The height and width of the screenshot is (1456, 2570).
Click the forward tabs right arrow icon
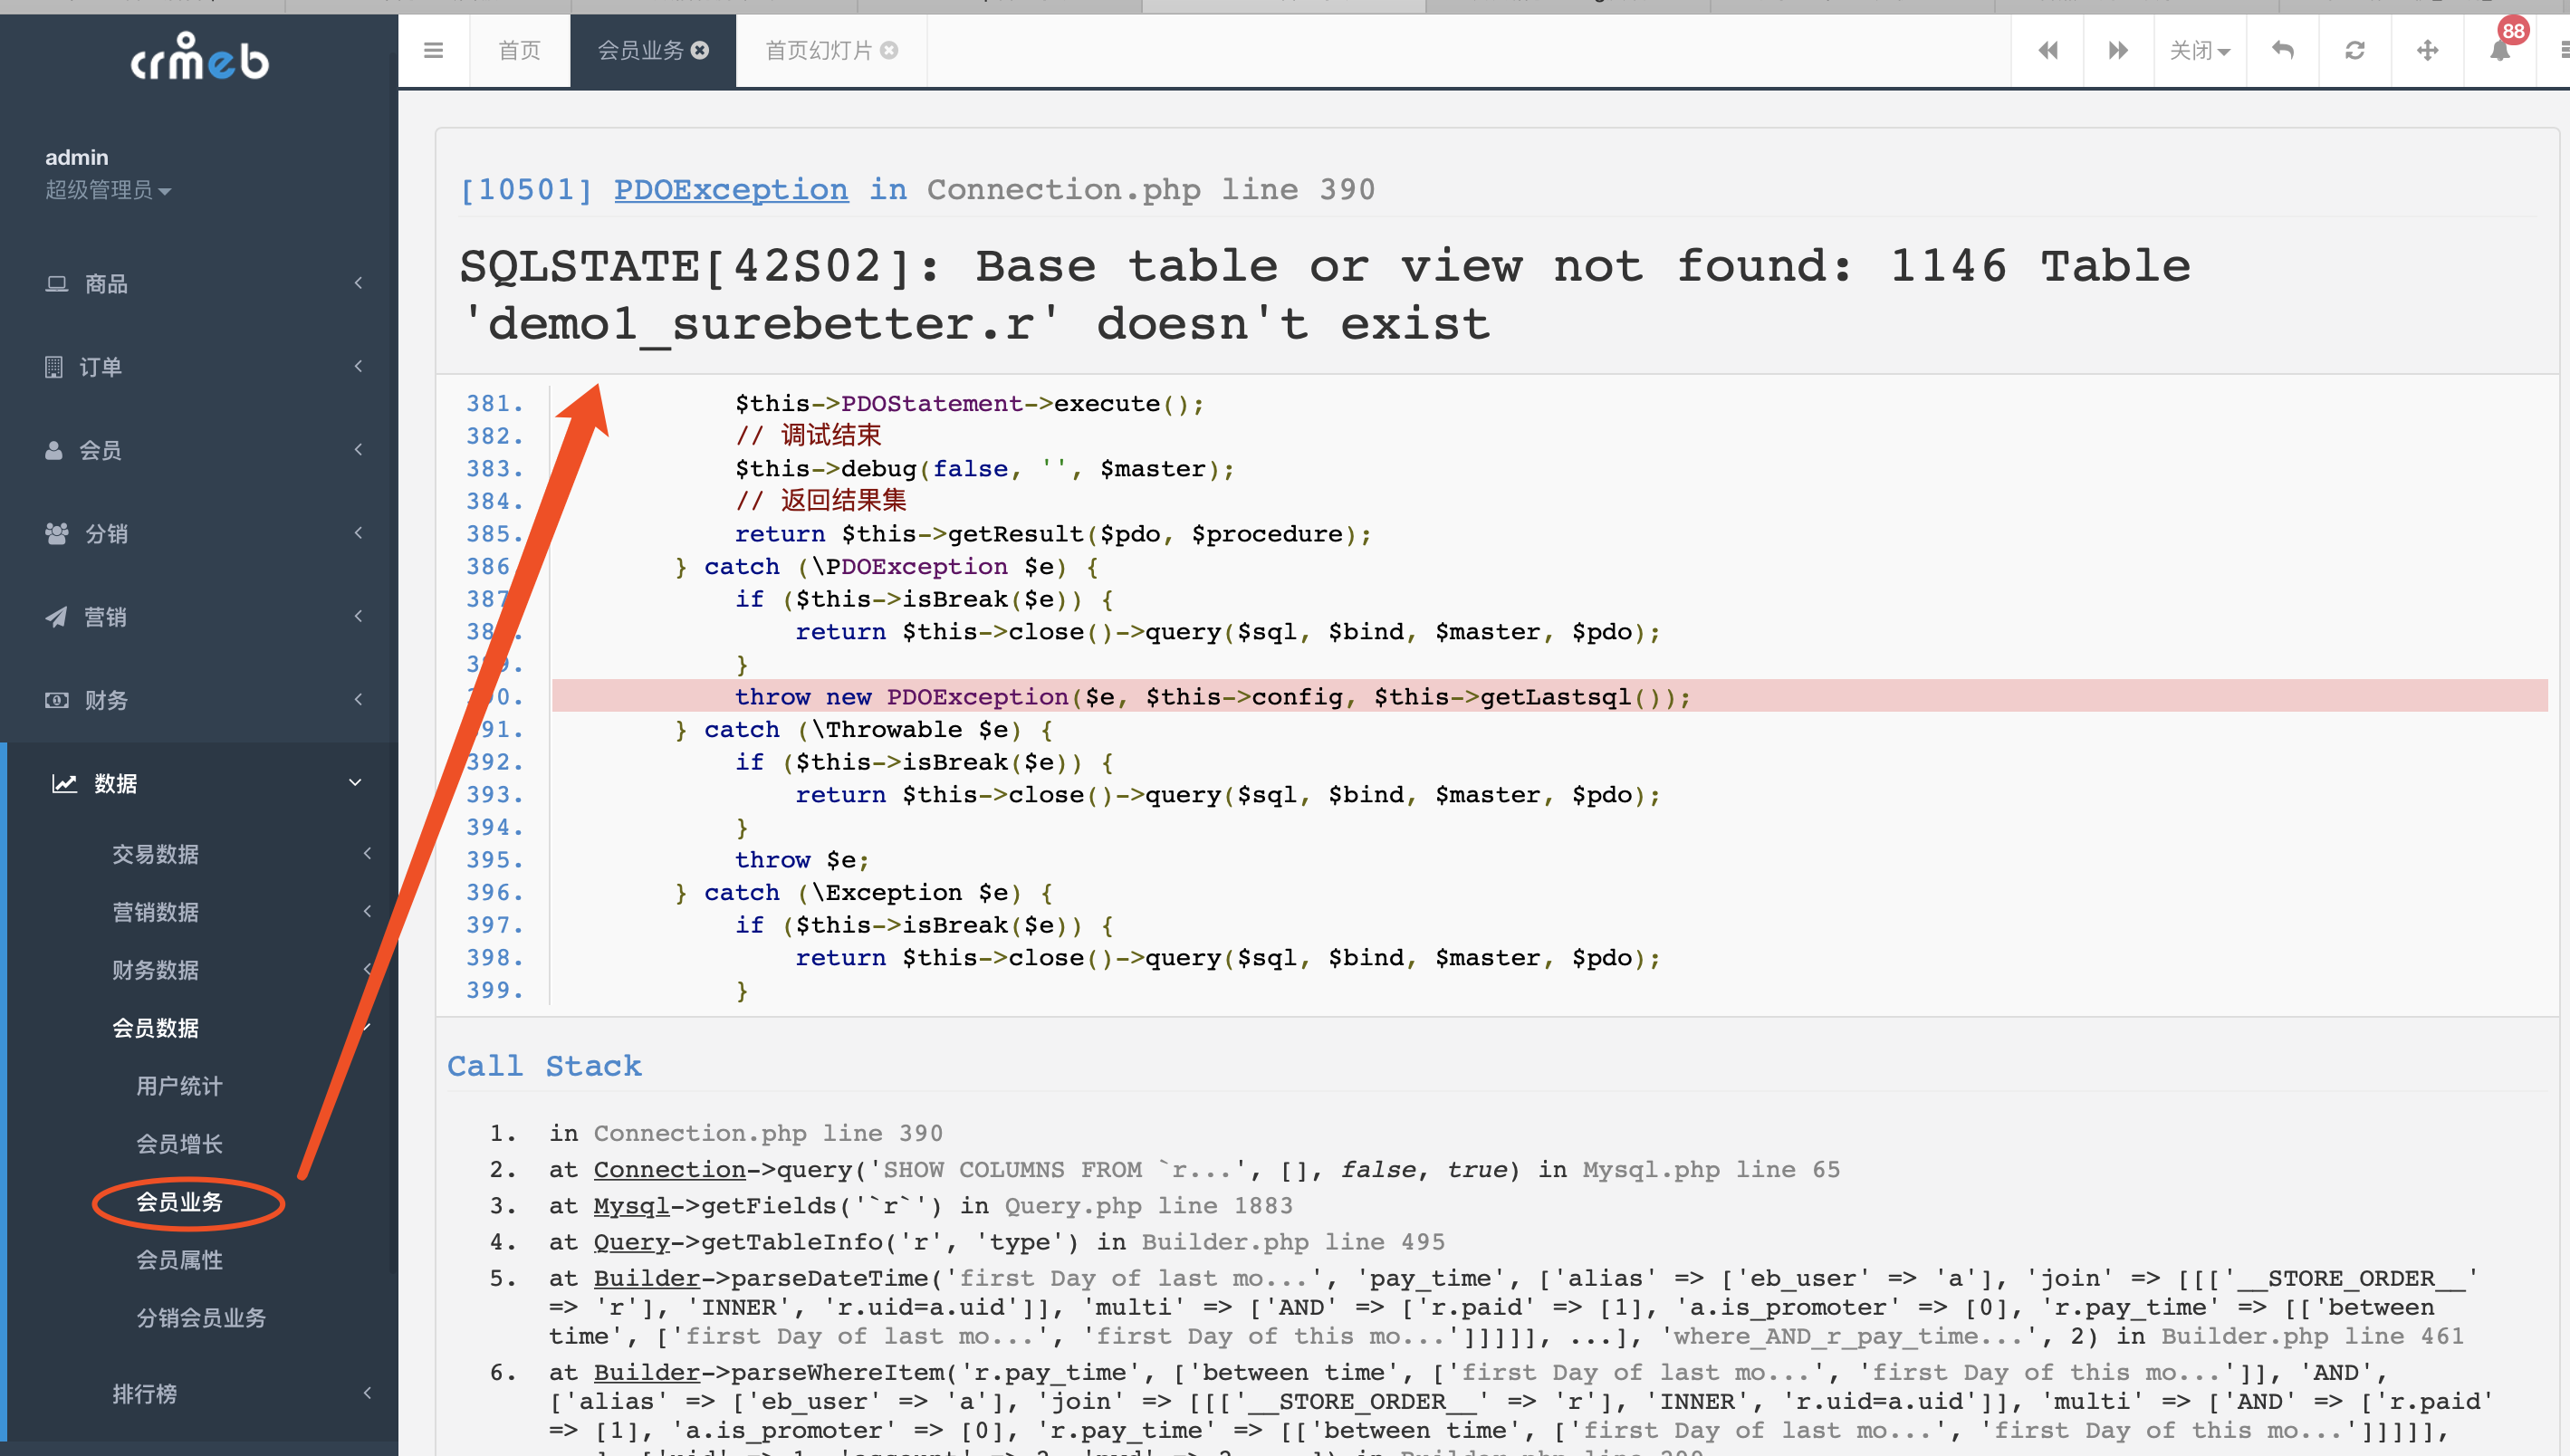pos(2118,50)
